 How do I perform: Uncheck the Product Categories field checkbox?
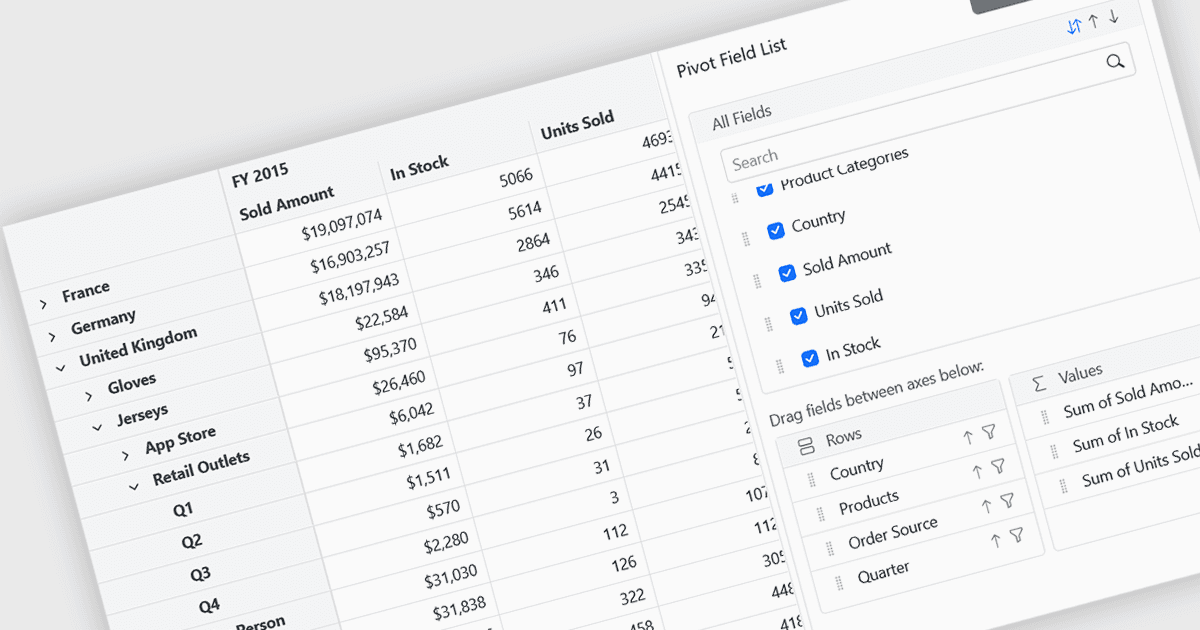click(x=765, y=188)
